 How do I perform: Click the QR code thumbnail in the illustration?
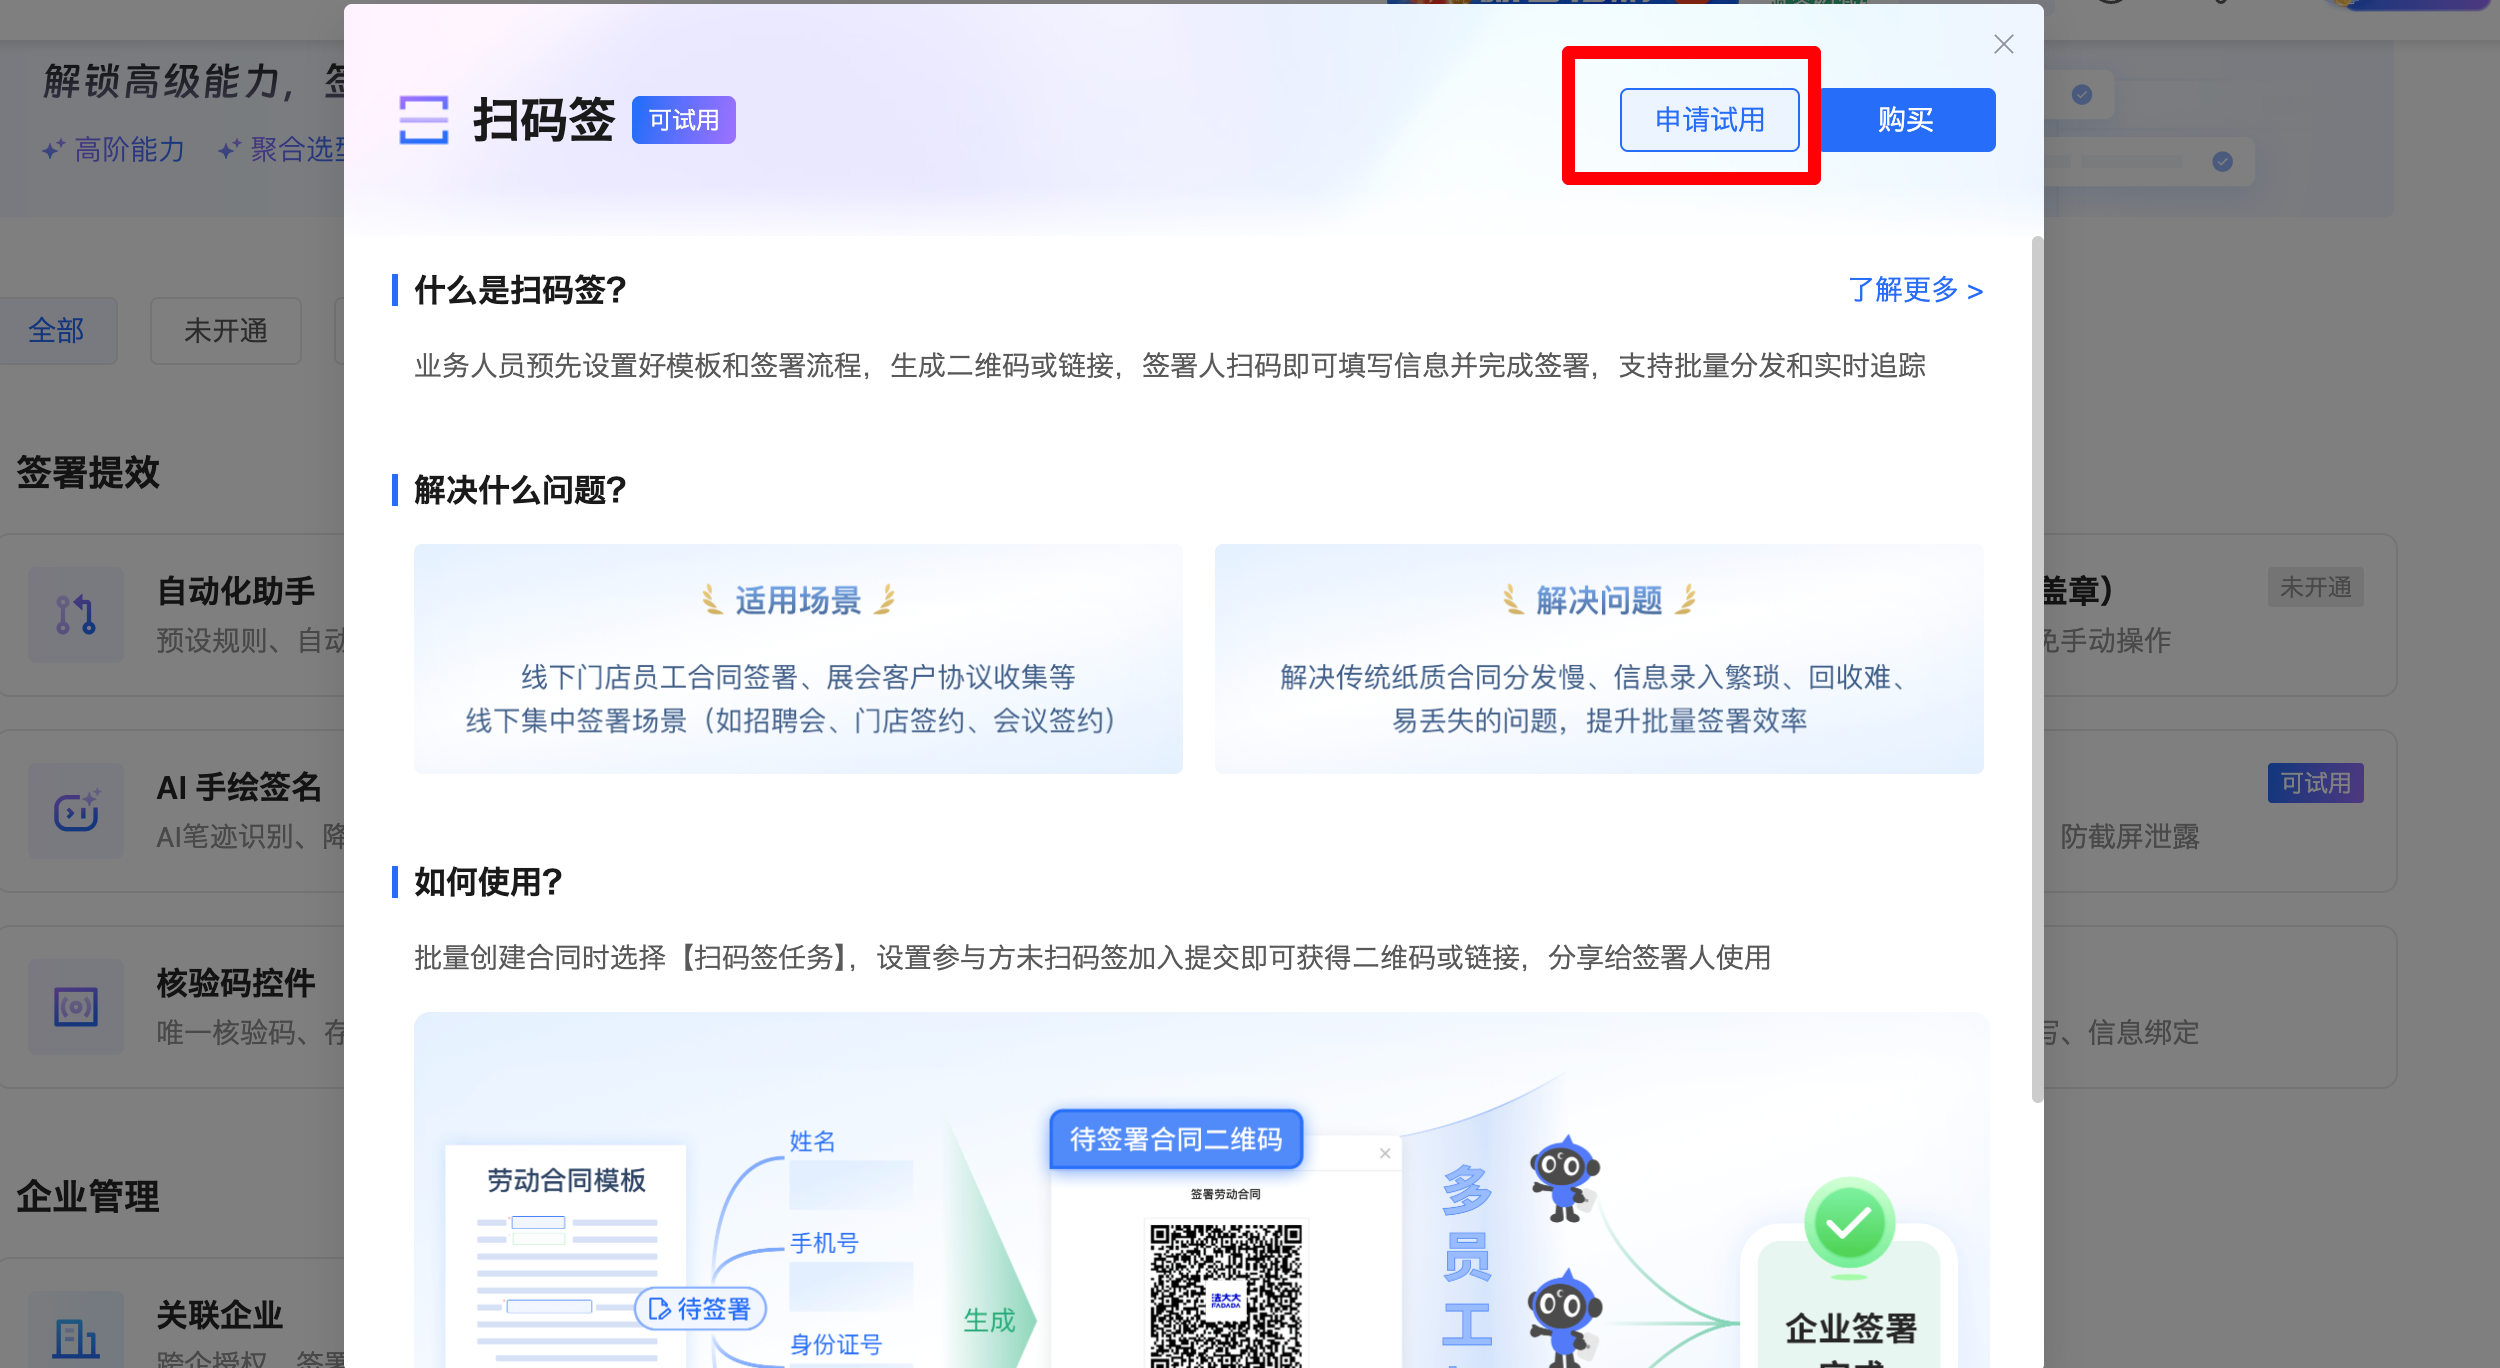1226,1295
